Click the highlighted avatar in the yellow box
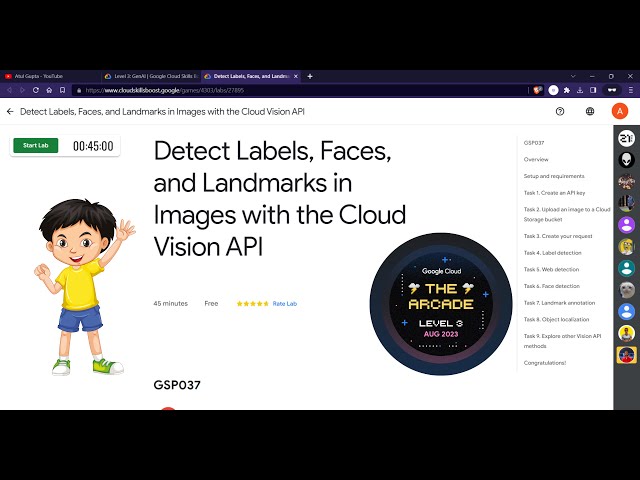640x480 pixels. [x=626, y=355]
